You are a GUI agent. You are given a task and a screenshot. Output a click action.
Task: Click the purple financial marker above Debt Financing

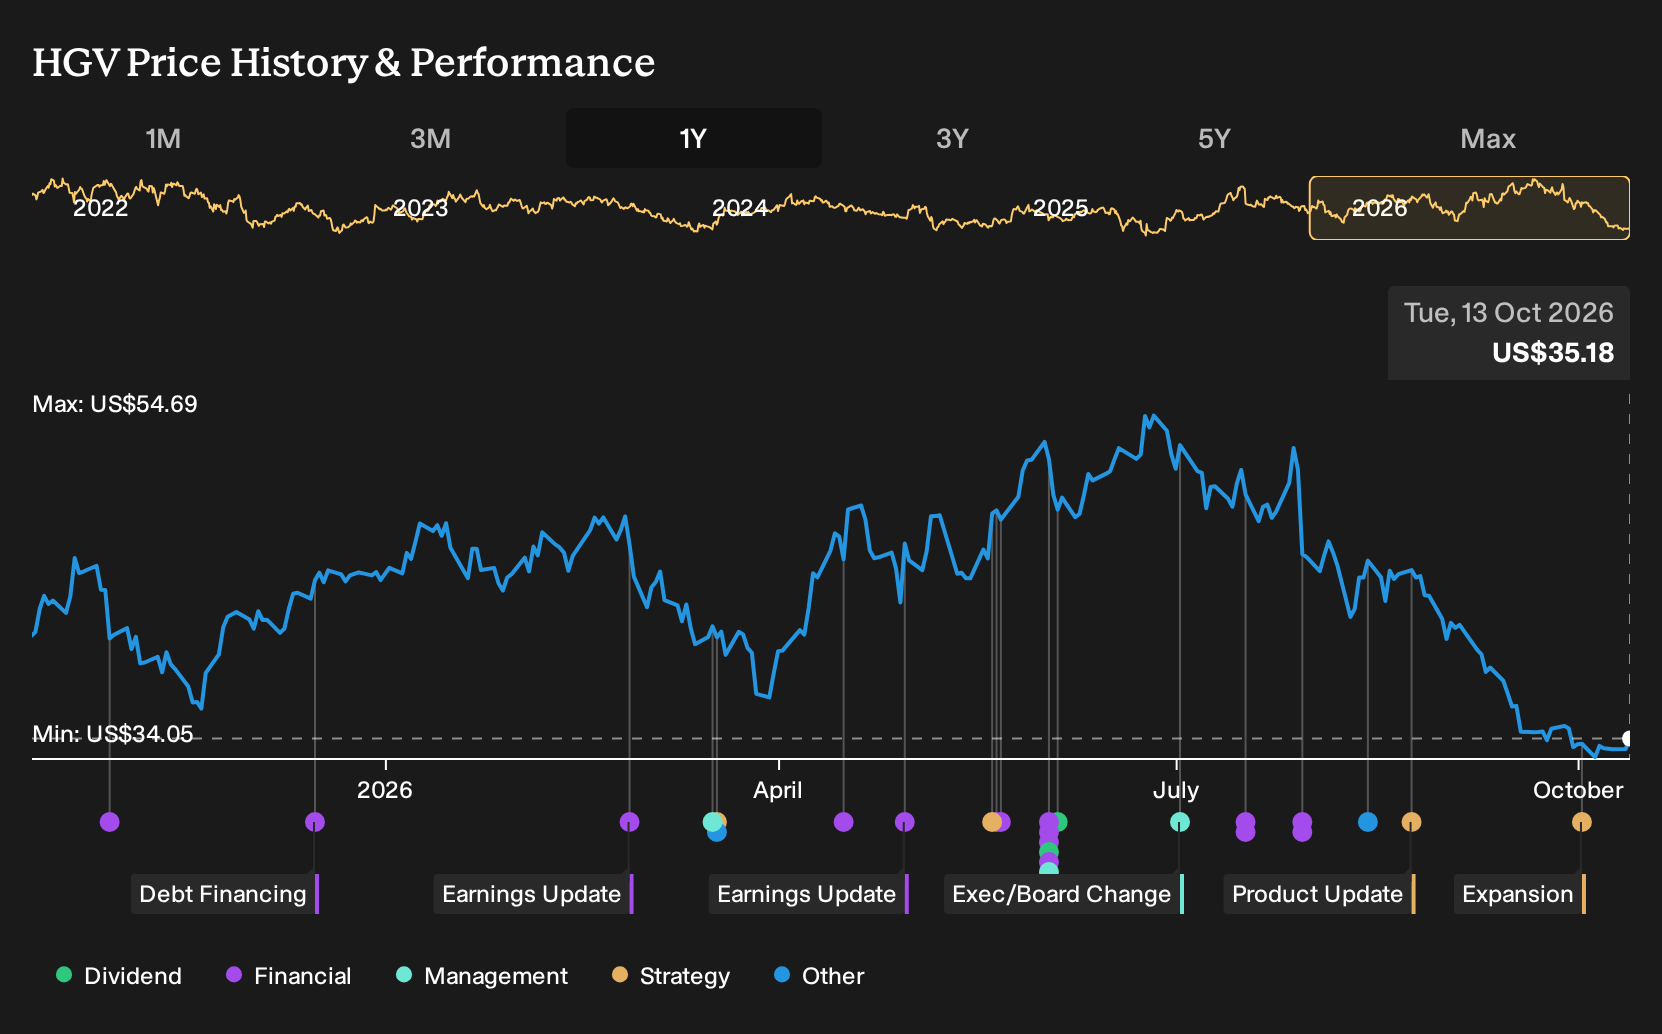coord(315,822)
